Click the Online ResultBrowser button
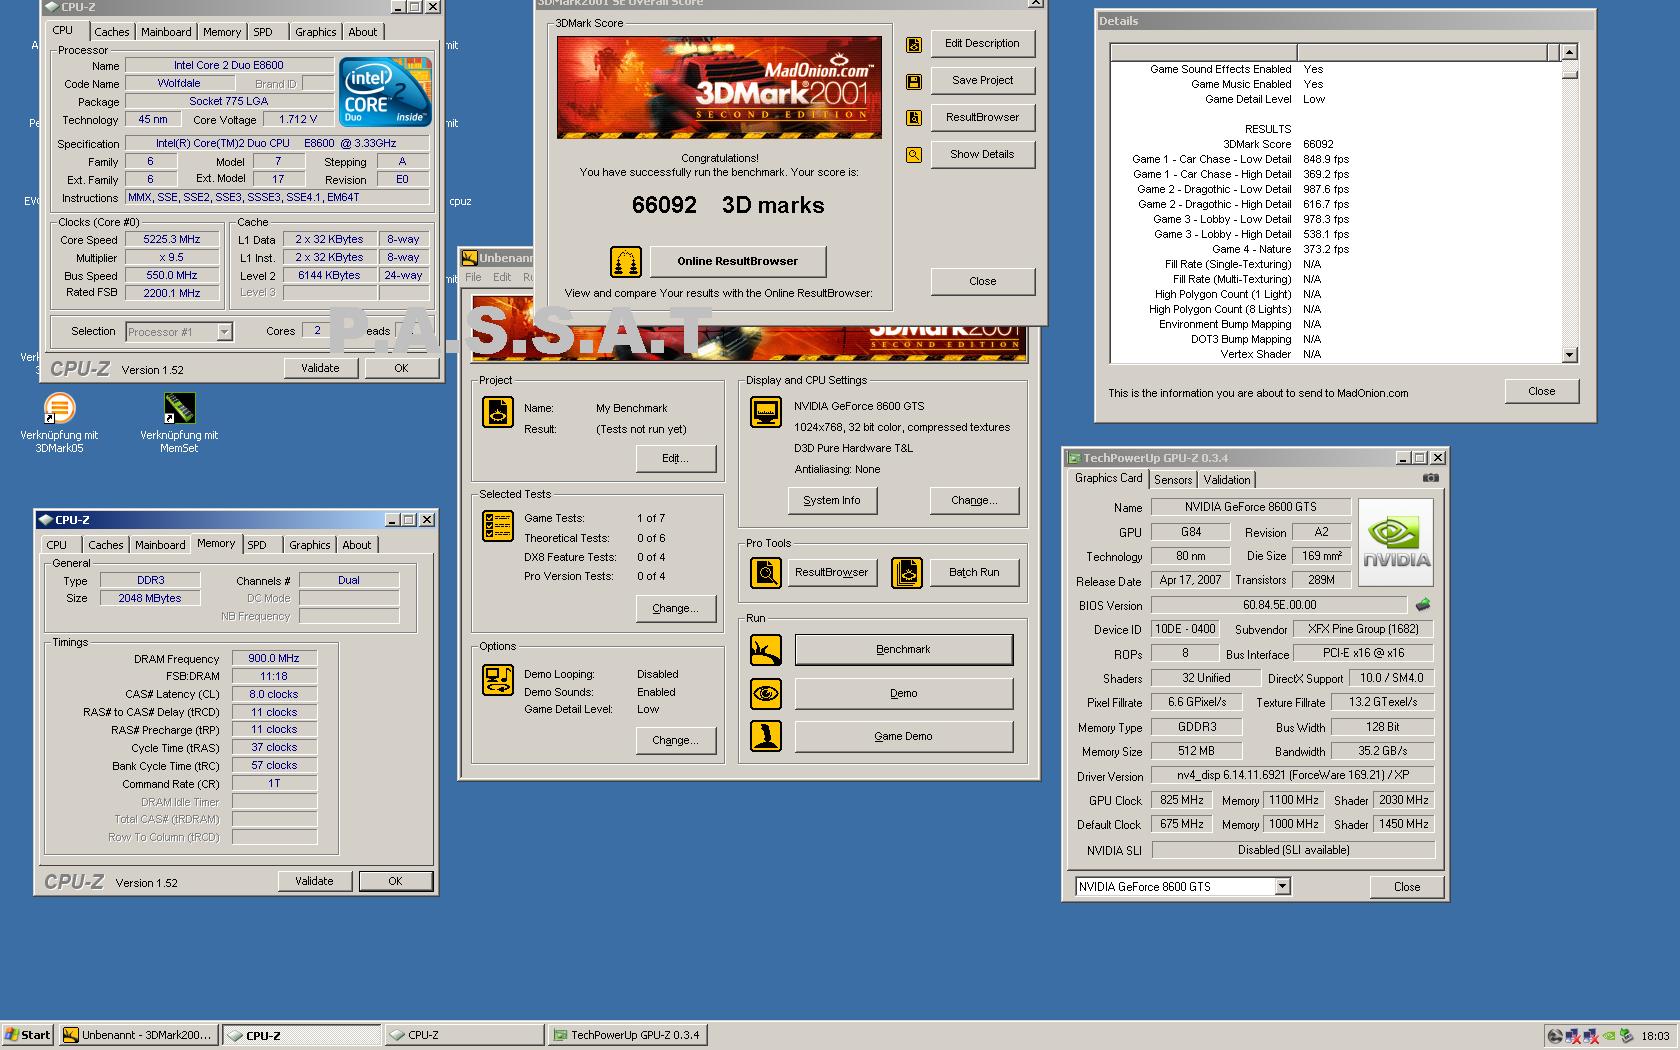The width and height of the screenshot is (1680, 1050). (738, 262)
